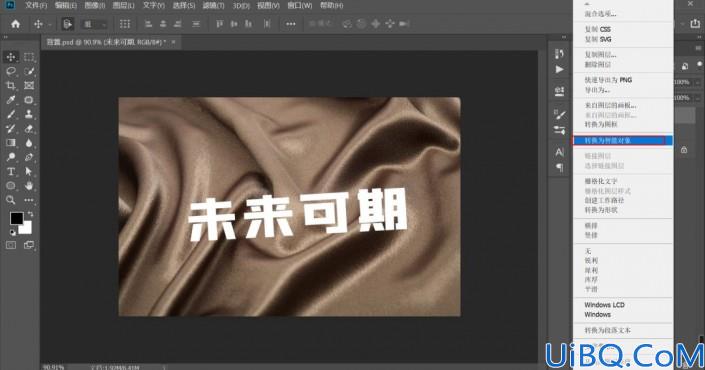Viewport: 705px width, 370px height.
Task: Click the zoom percentage field in status bar
Action: pyautogui.click(x=54, y=367)
